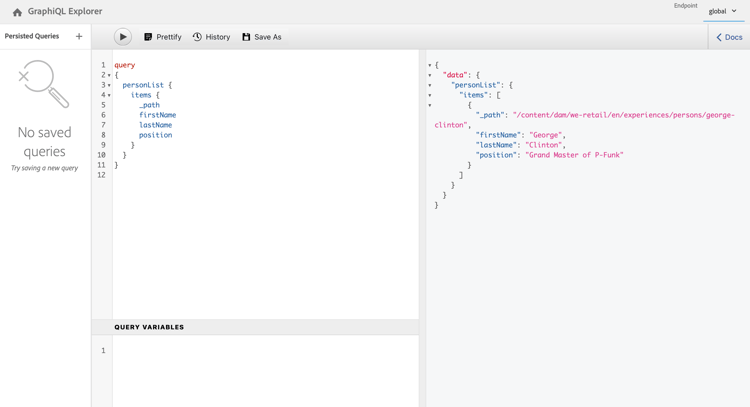Collapse the personList fold arrow on line 3
Screen dimensions: 750x407
(109, 85)
